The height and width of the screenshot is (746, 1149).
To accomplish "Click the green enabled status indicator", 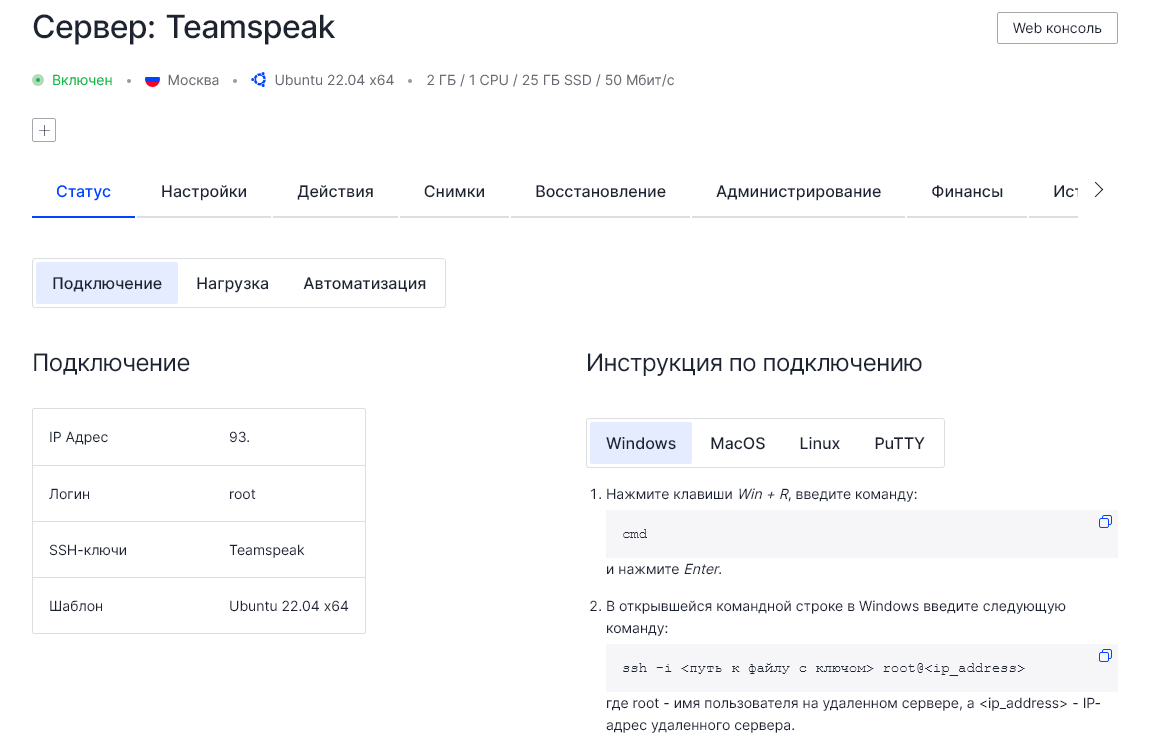I will 38,80.
